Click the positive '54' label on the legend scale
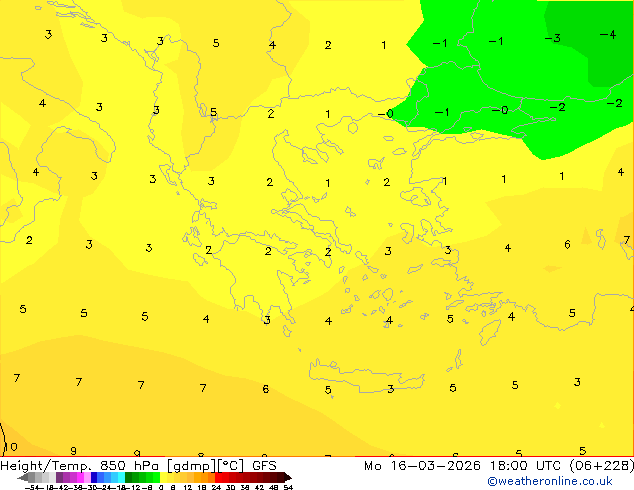This screenshot has width=634, height=490. tap(288, 487)
